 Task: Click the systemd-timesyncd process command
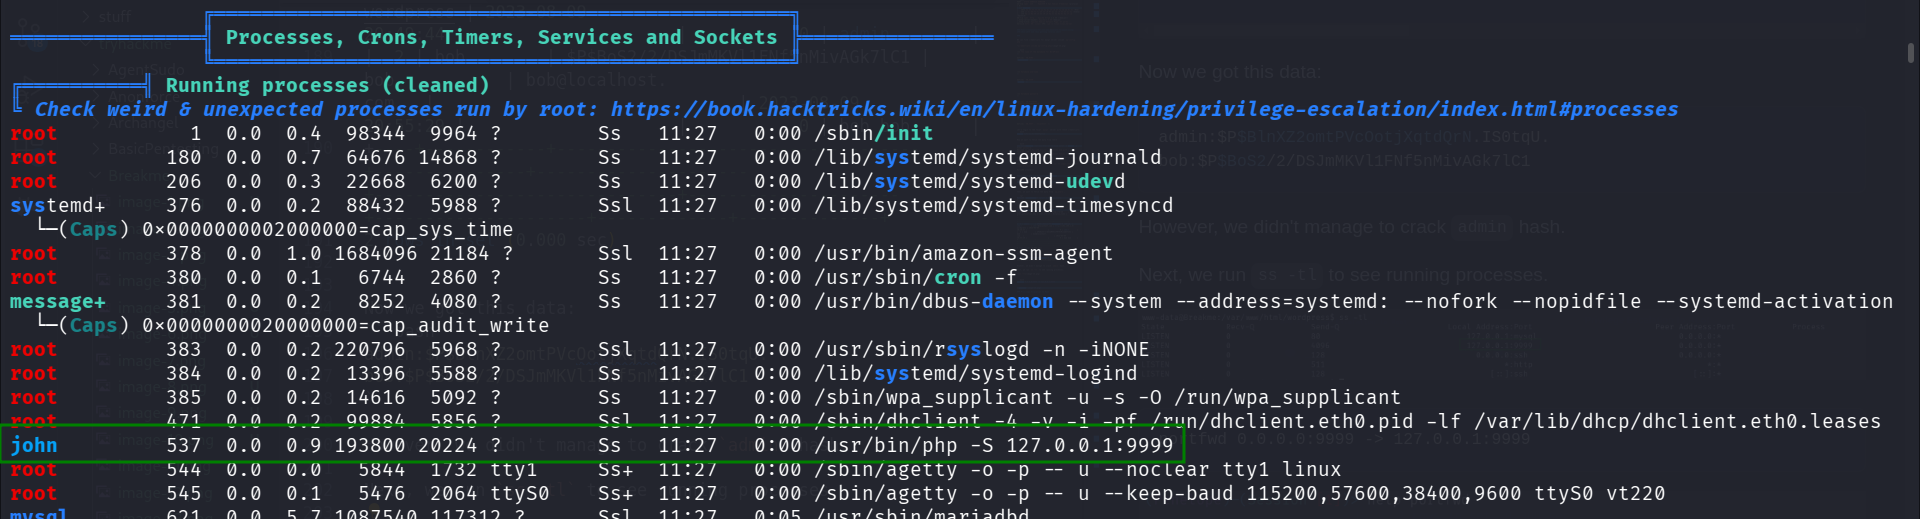993,205
